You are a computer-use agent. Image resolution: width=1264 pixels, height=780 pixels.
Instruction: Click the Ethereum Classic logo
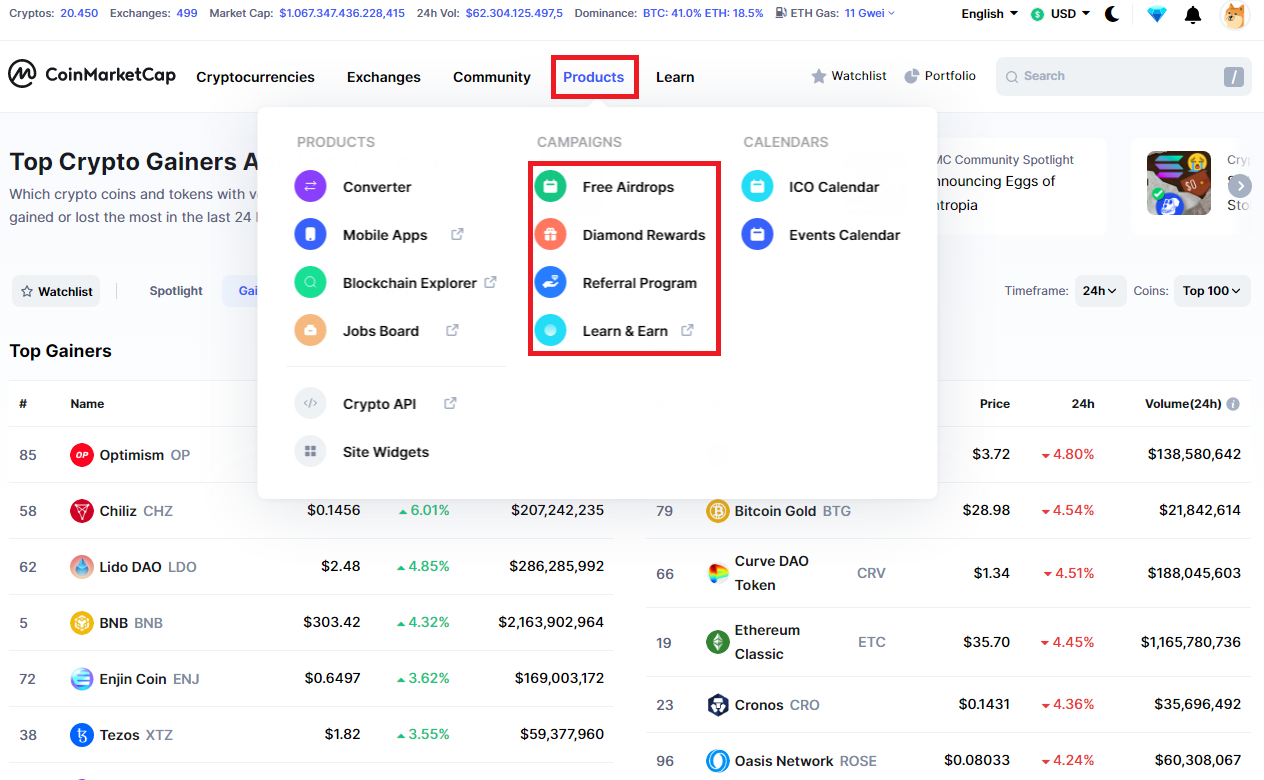pos(718,642)
